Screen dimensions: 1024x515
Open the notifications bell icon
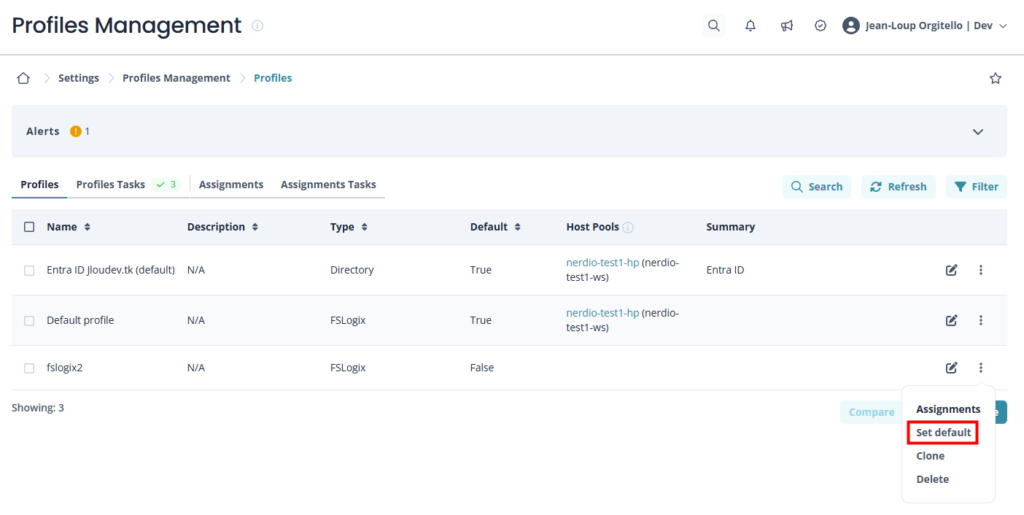(750, 25)
